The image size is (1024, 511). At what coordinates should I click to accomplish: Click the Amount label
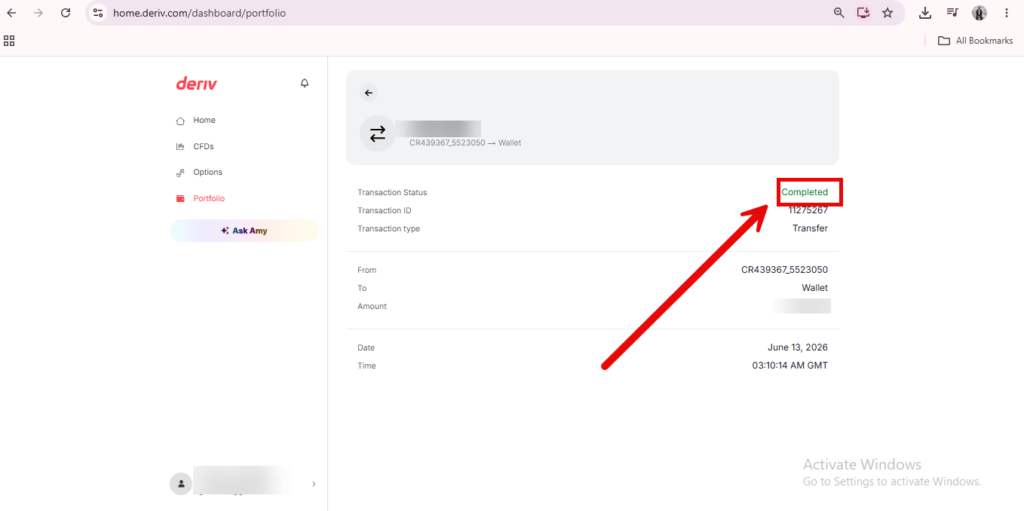(x=372, y=306)
